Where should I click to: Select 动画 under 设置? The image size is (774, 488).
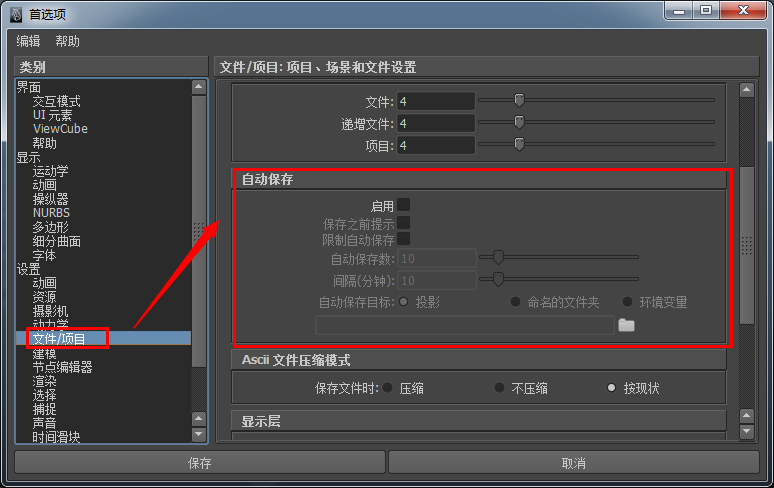[44, 283]
